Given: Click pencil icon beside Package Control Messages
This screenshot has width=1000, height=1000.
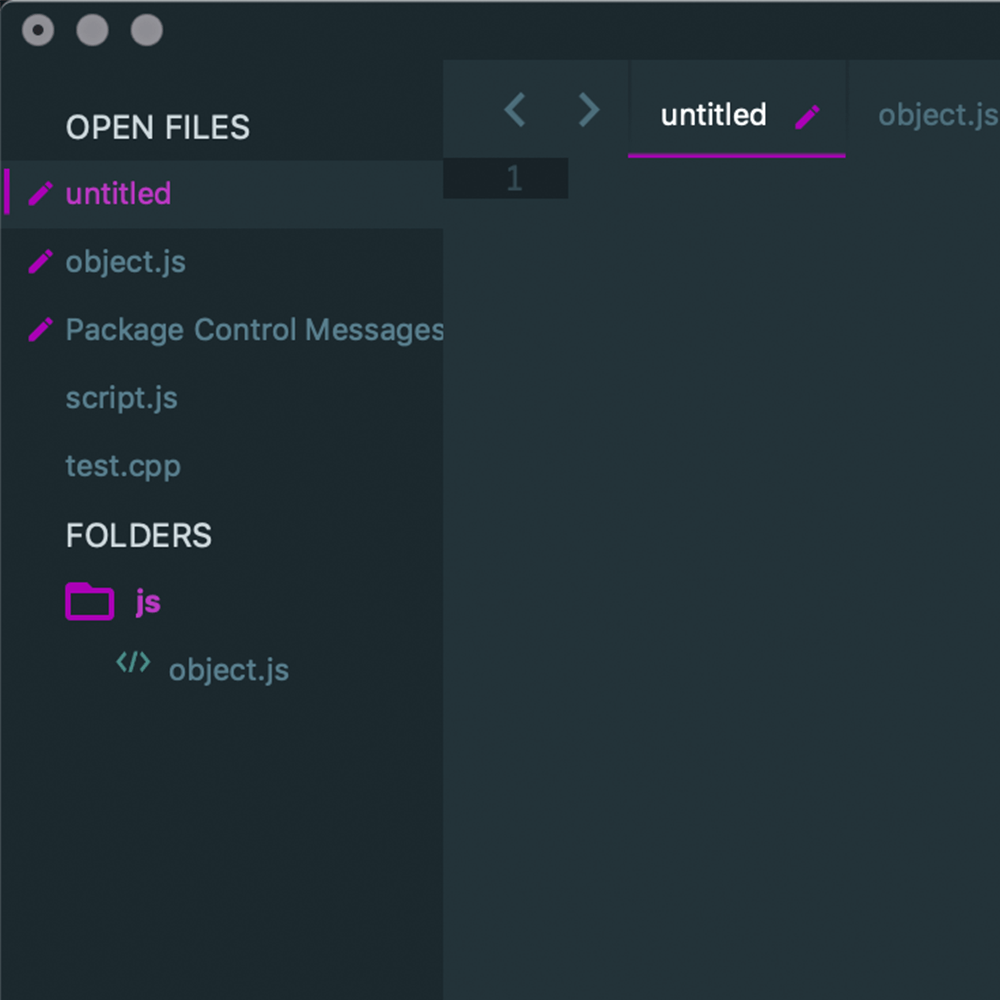Looking at the screenshot, I should coord(40,330).
